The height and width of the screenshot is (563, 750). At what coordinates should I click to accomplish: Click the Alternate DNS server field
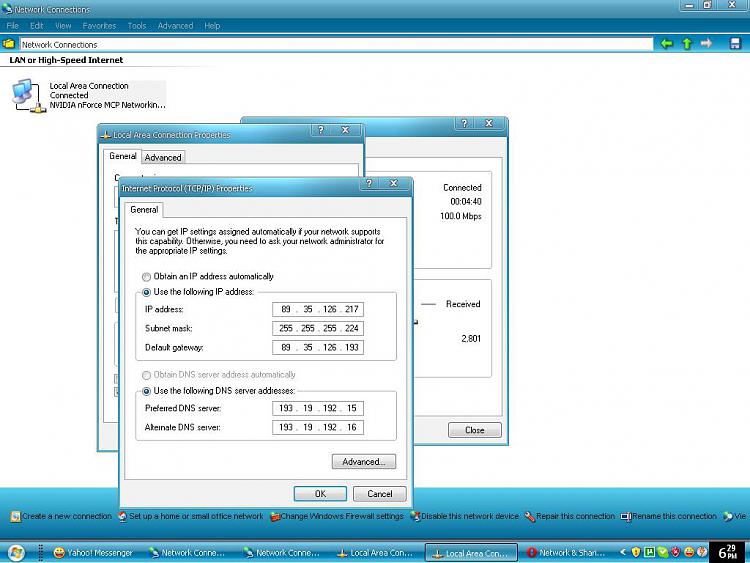click(318, 427)
